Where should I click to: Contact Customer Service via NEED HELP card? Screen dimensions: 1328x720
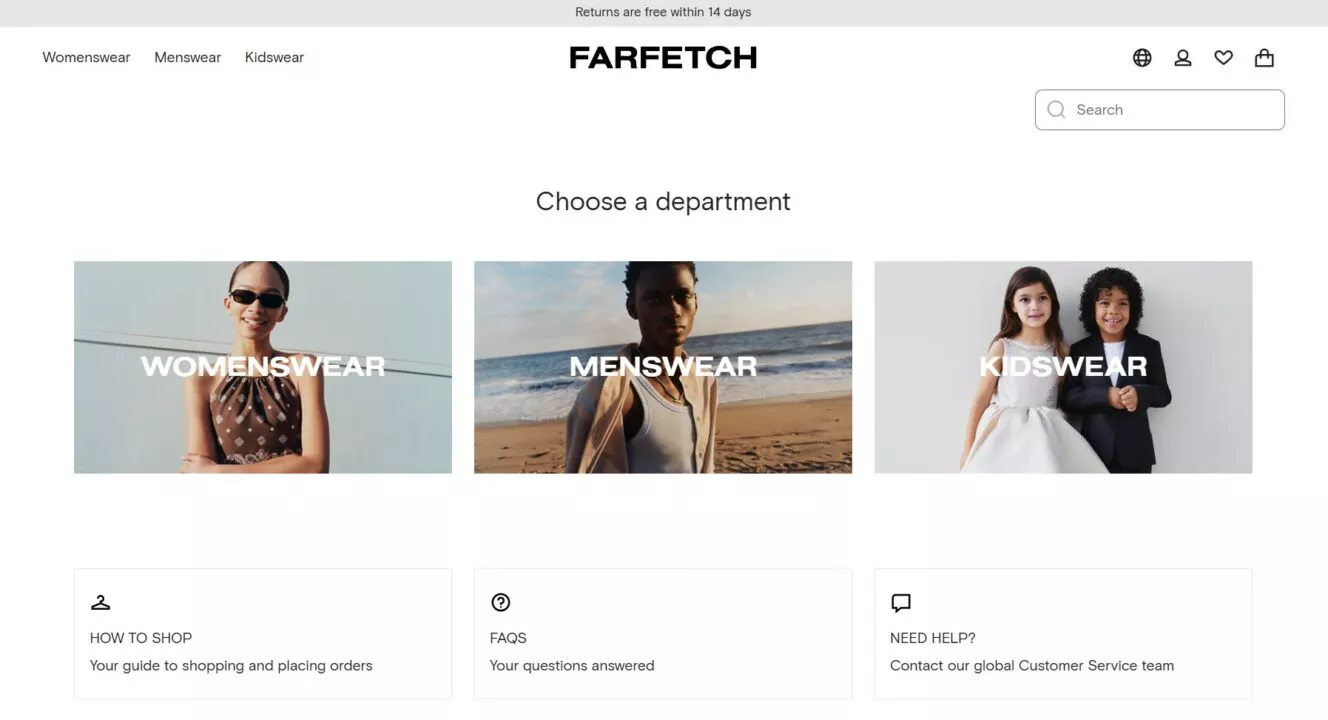coord(1063,634)
